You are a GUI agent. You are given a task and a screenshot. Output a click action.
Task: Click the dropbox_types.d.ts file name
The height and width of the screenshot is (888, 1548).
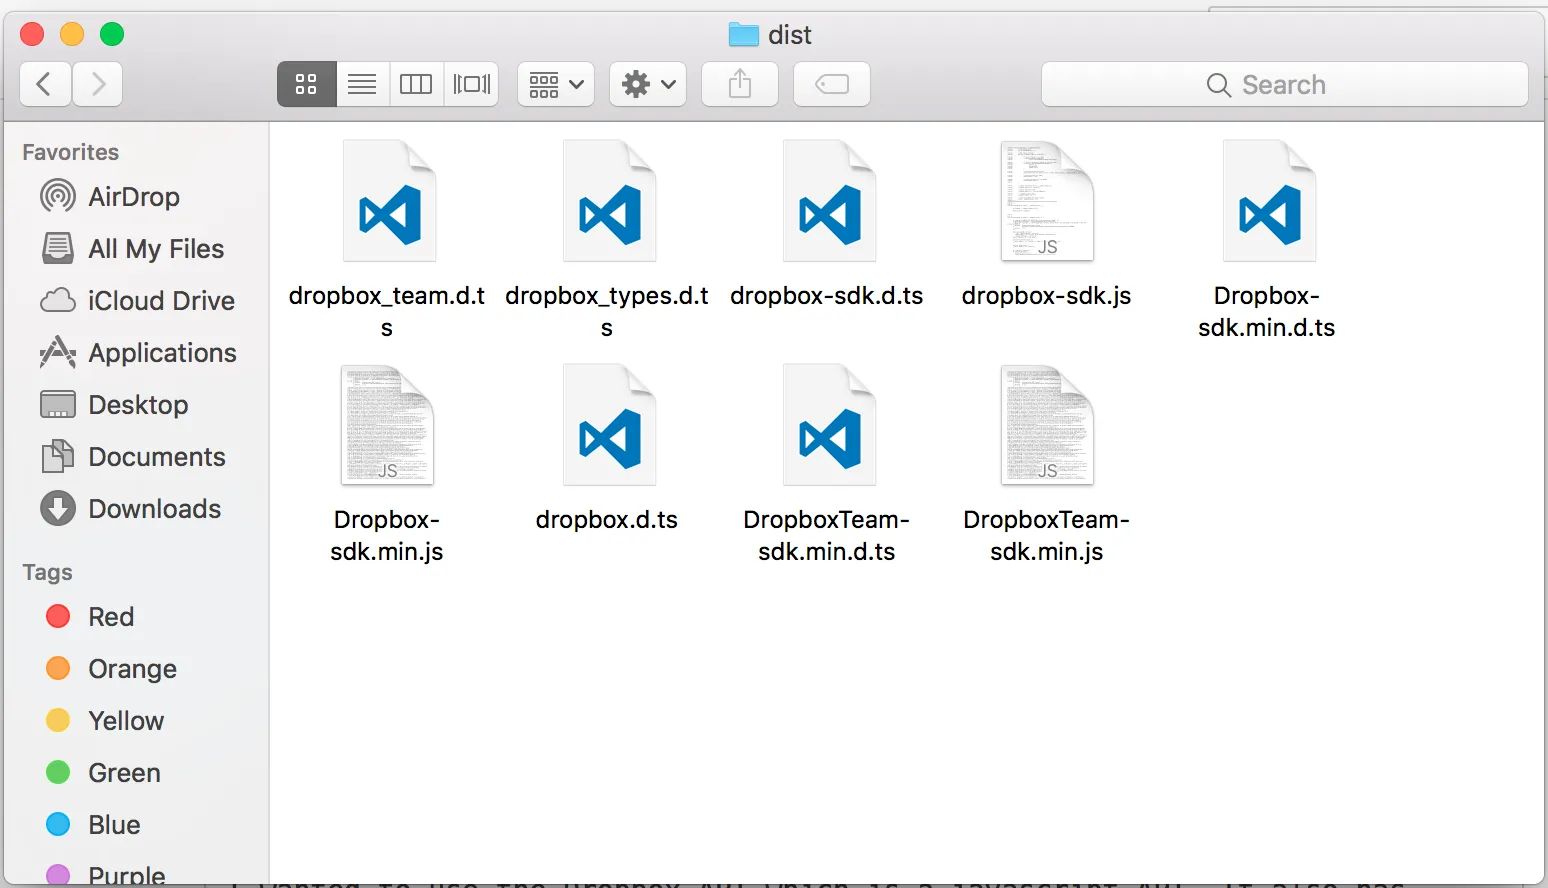click(607, 311)
